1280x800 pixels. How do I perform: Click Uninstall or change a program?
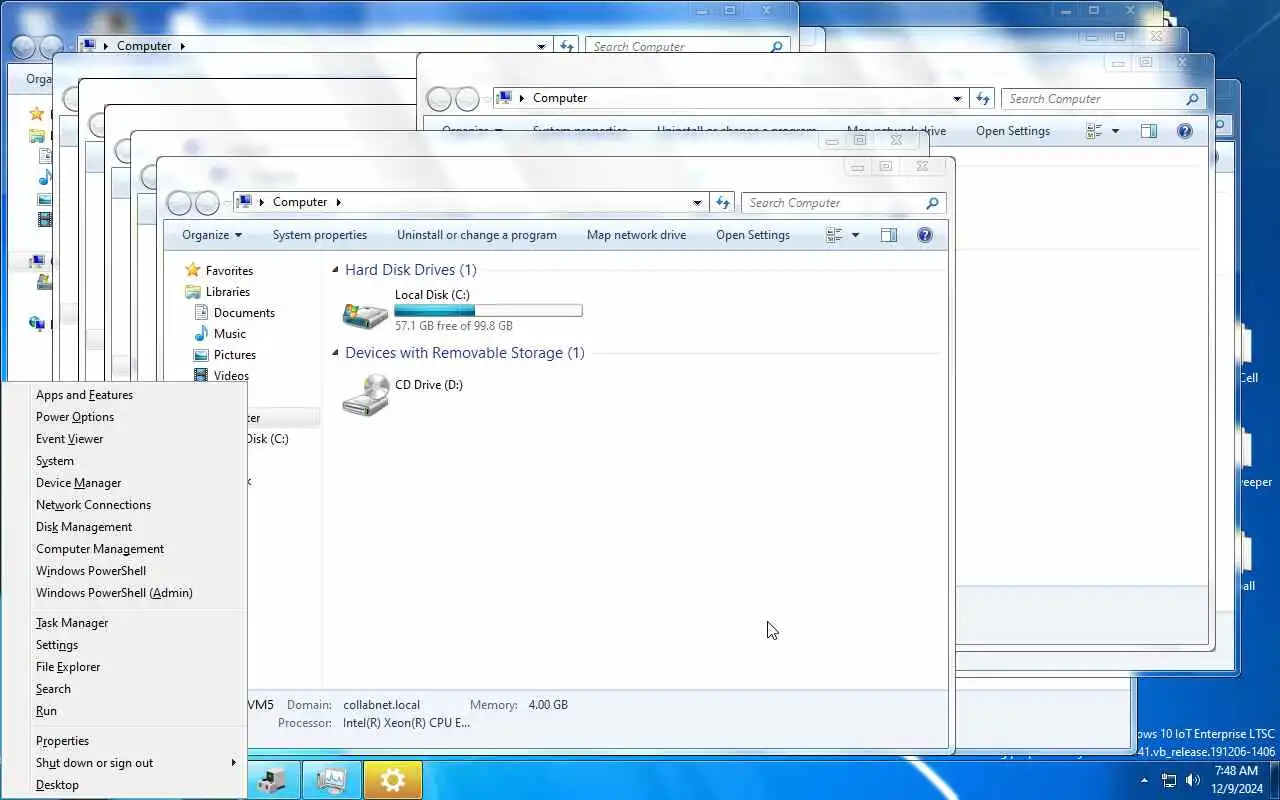pyautogui.click(x=477, y=235)
